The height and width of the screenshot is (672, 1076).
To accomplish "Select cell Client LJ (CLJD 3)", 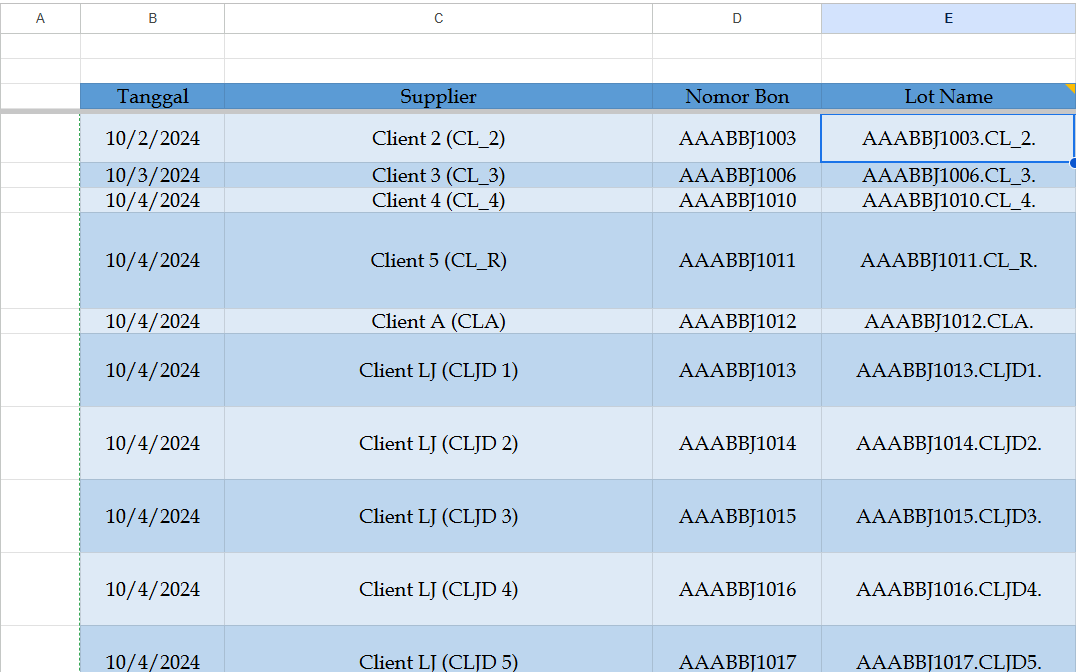I will click(438, 516).
